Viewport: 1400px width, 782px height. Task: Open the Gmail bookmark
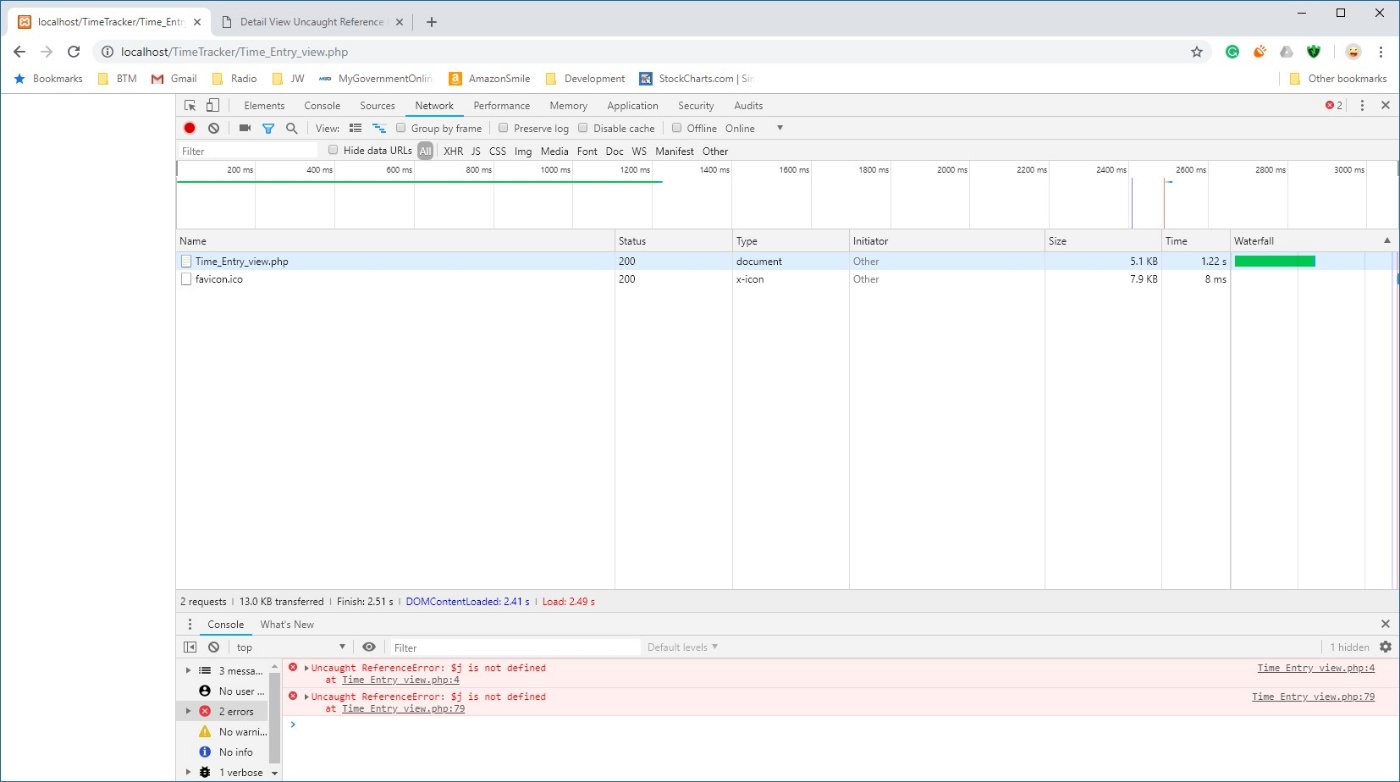click(x=173, y=78)
